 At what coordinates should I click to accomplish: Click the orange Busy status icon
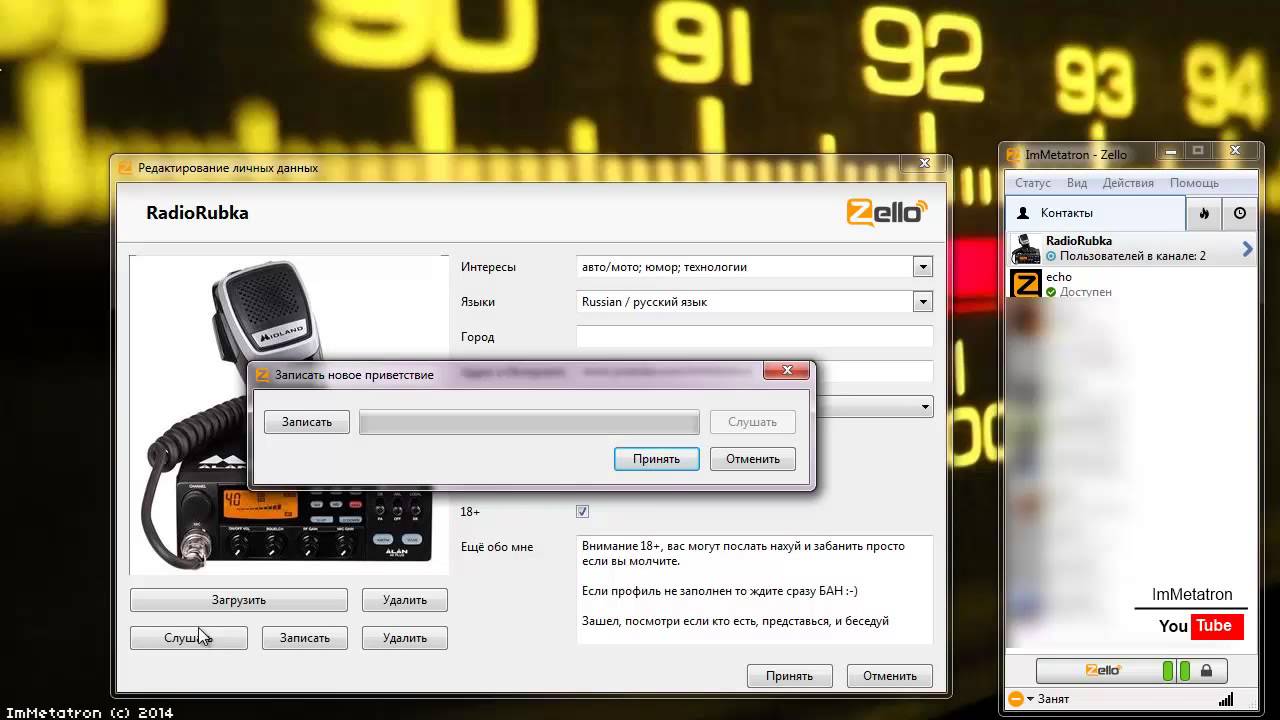point(1015,699)
